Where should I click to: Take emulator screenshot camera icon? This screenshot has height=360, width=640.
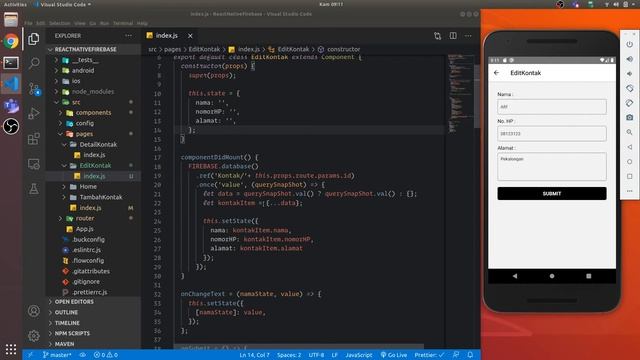tap(630, 118)
